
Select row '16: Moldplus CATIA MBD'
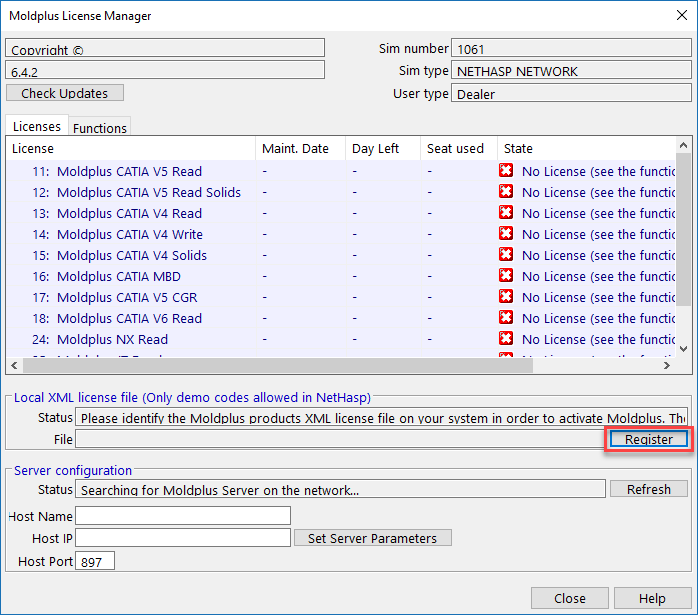(341, 276)
